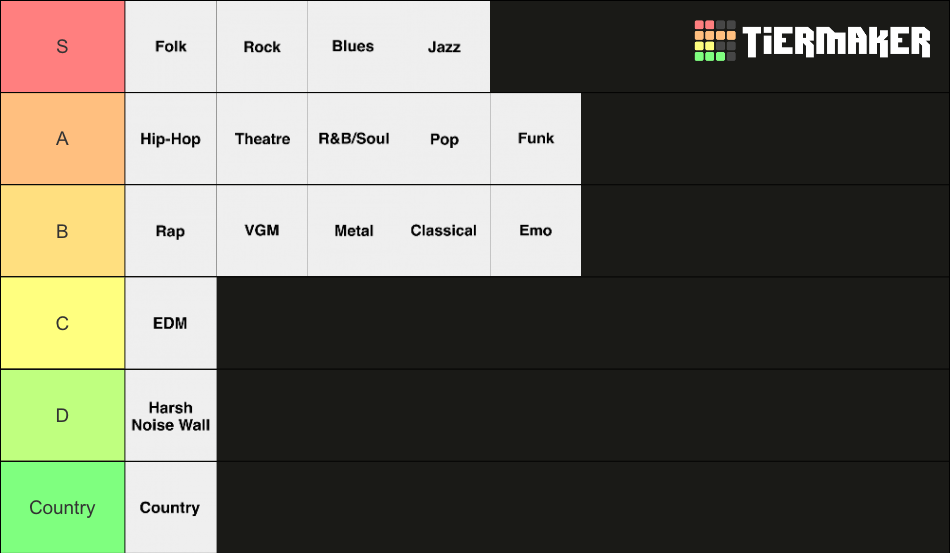Click the Funk tile in A tier
Viewport: 950px width, 553px height.
point(536,139)
